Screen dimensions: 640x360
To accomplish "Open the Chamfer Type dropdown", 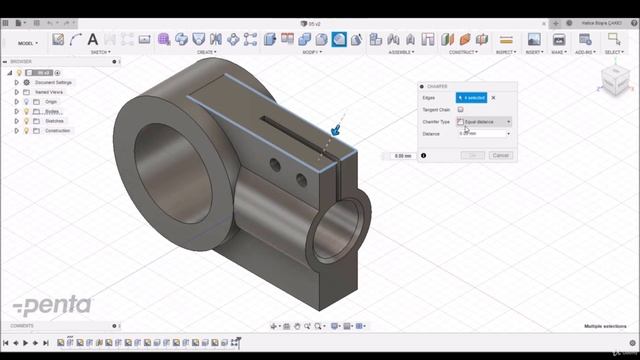I will point(484,122).
